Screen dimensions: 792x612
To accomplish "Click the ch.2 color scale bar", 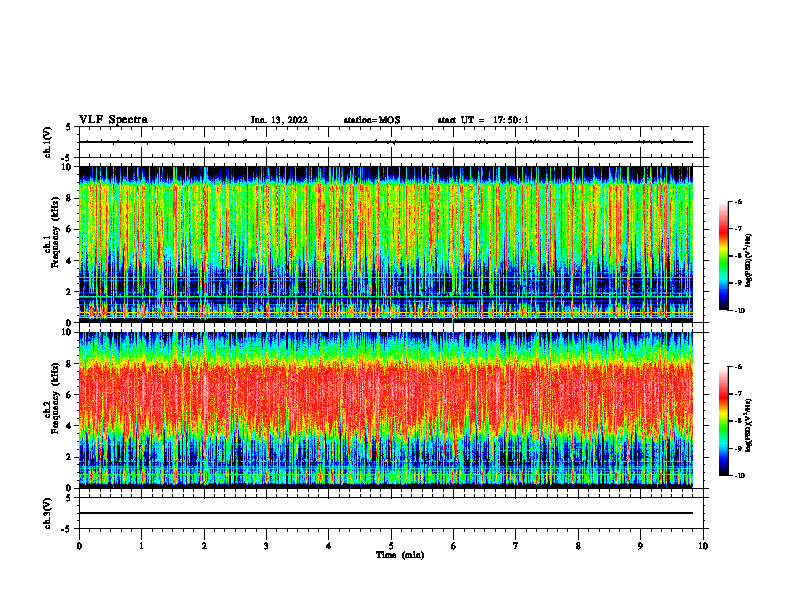I will click(x=723, y=421).
